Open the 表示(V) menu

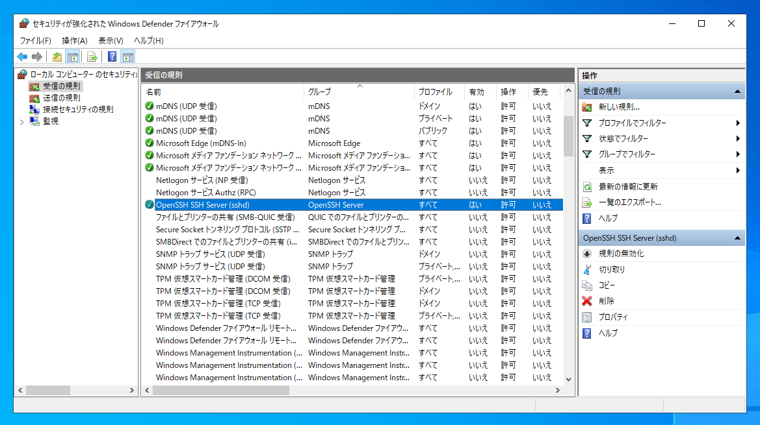click(x=111, y=41)
